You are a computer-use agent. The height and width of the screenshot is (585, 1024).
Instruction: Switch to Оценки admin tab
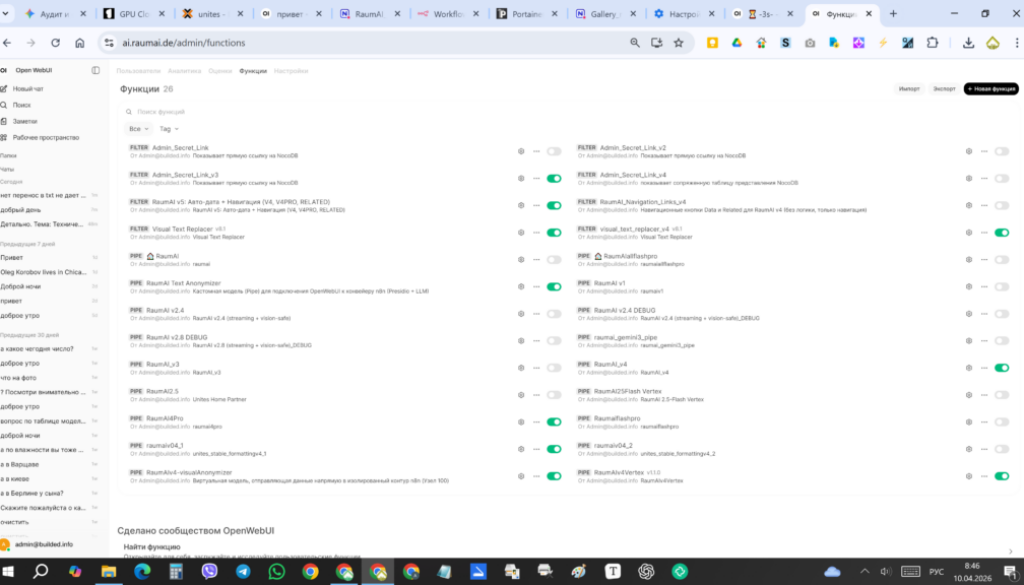220,71
